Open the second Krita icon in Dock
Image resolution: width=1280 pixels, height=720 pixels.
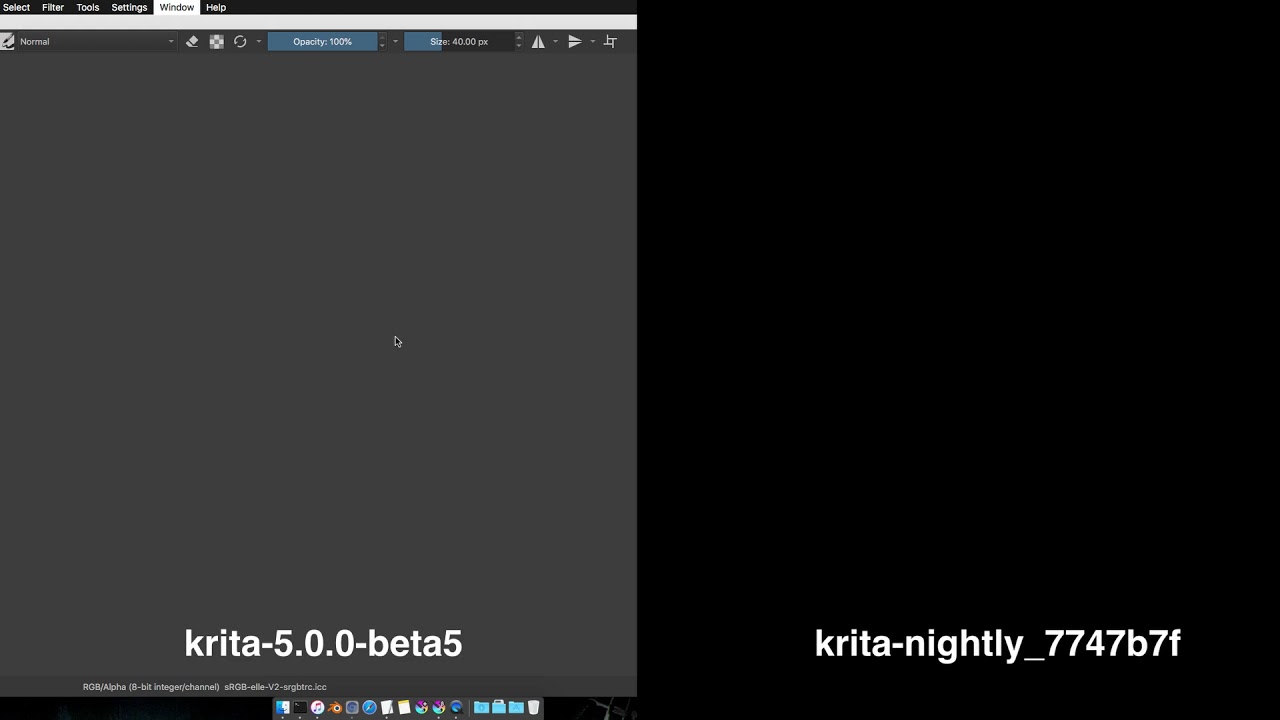click(x=438, y=708)
